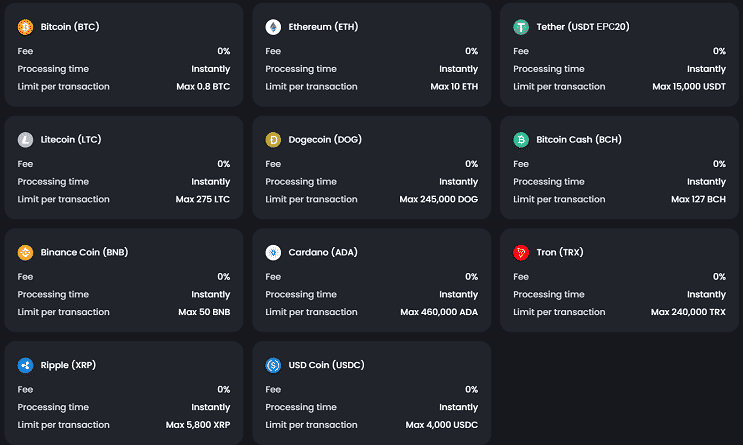This screenshot has width=743, height=445.
Task: Click the Max 460,000 ADA limit value
Action: point(439,312)
